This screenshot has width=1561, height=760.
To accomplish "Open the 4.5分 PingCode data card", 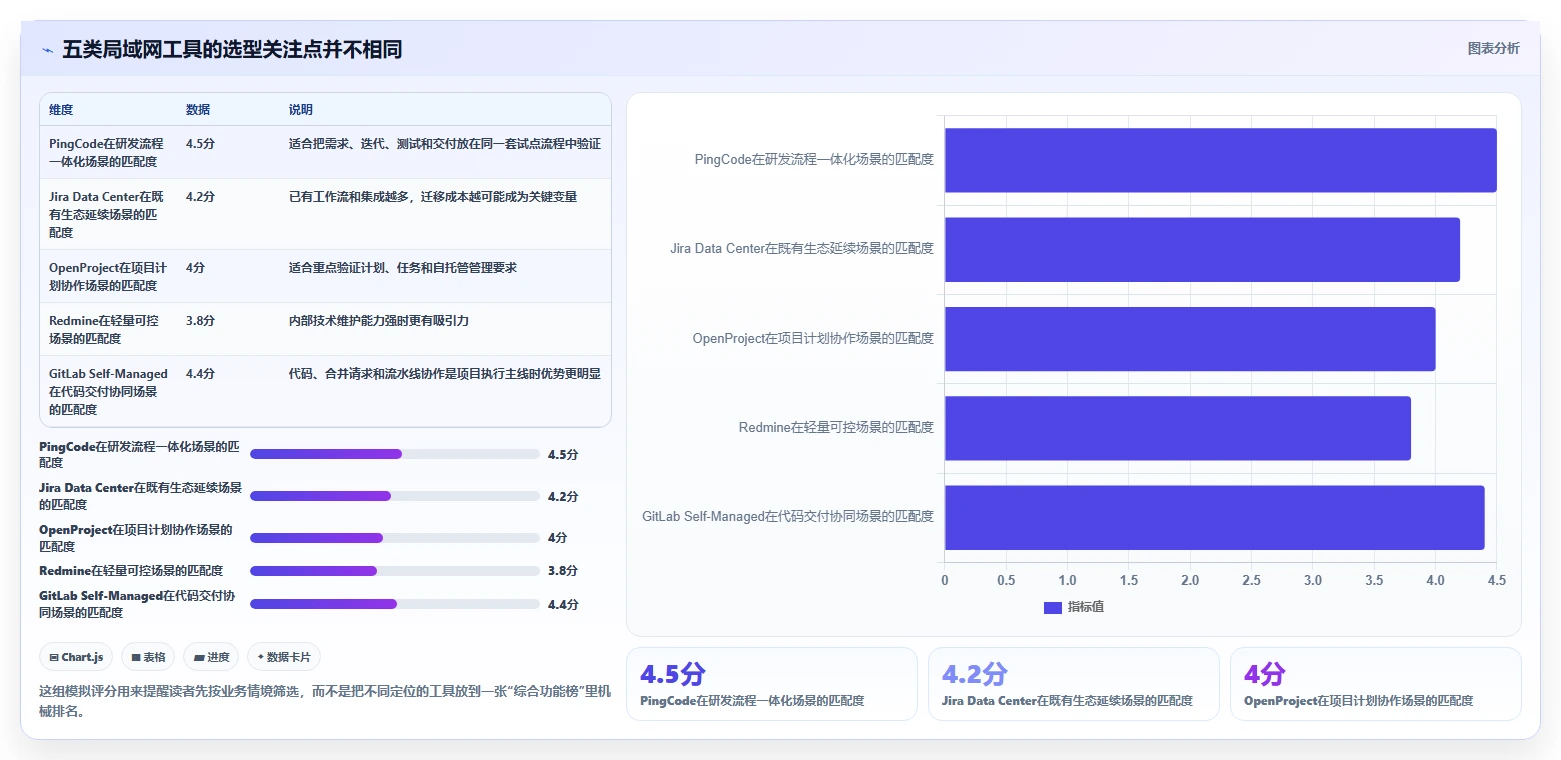I will (771, 684).
